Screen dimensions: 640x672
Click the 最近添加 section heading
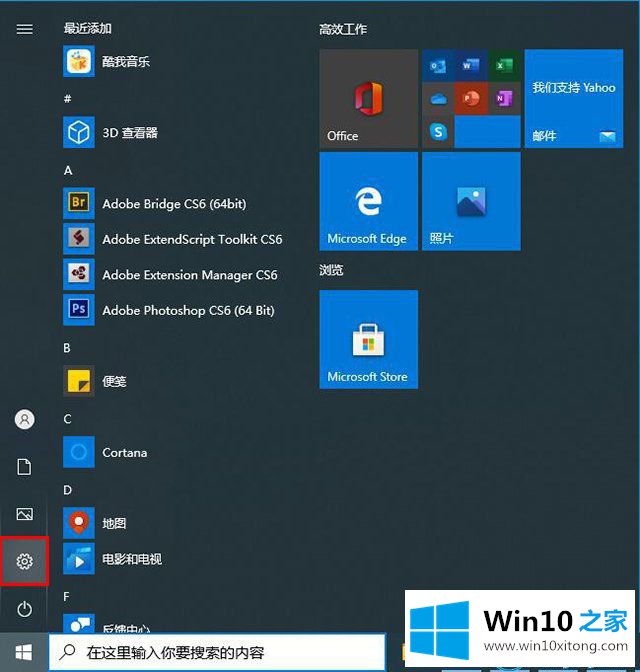[x=87, y=28]
